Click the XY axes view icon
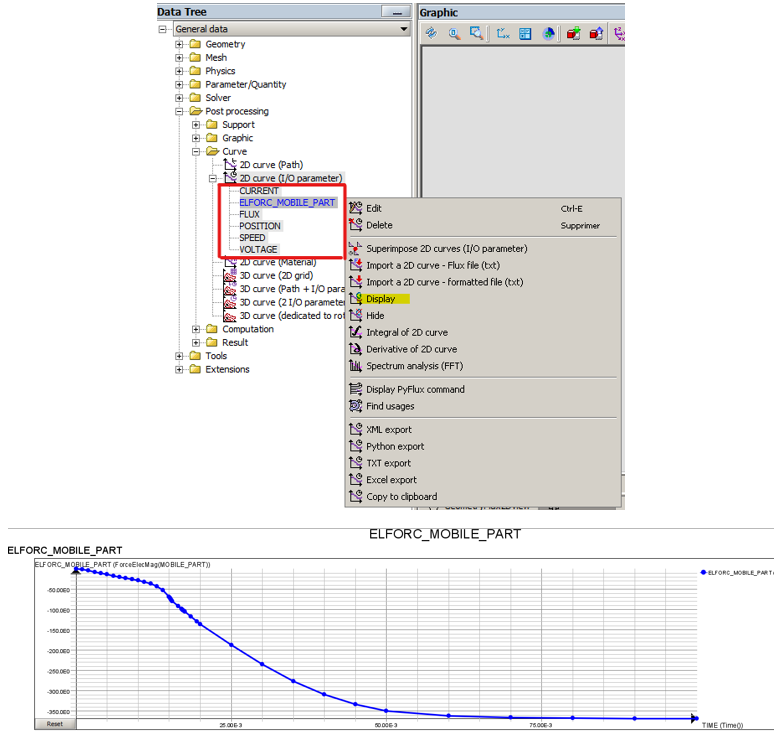 point(503,33)
